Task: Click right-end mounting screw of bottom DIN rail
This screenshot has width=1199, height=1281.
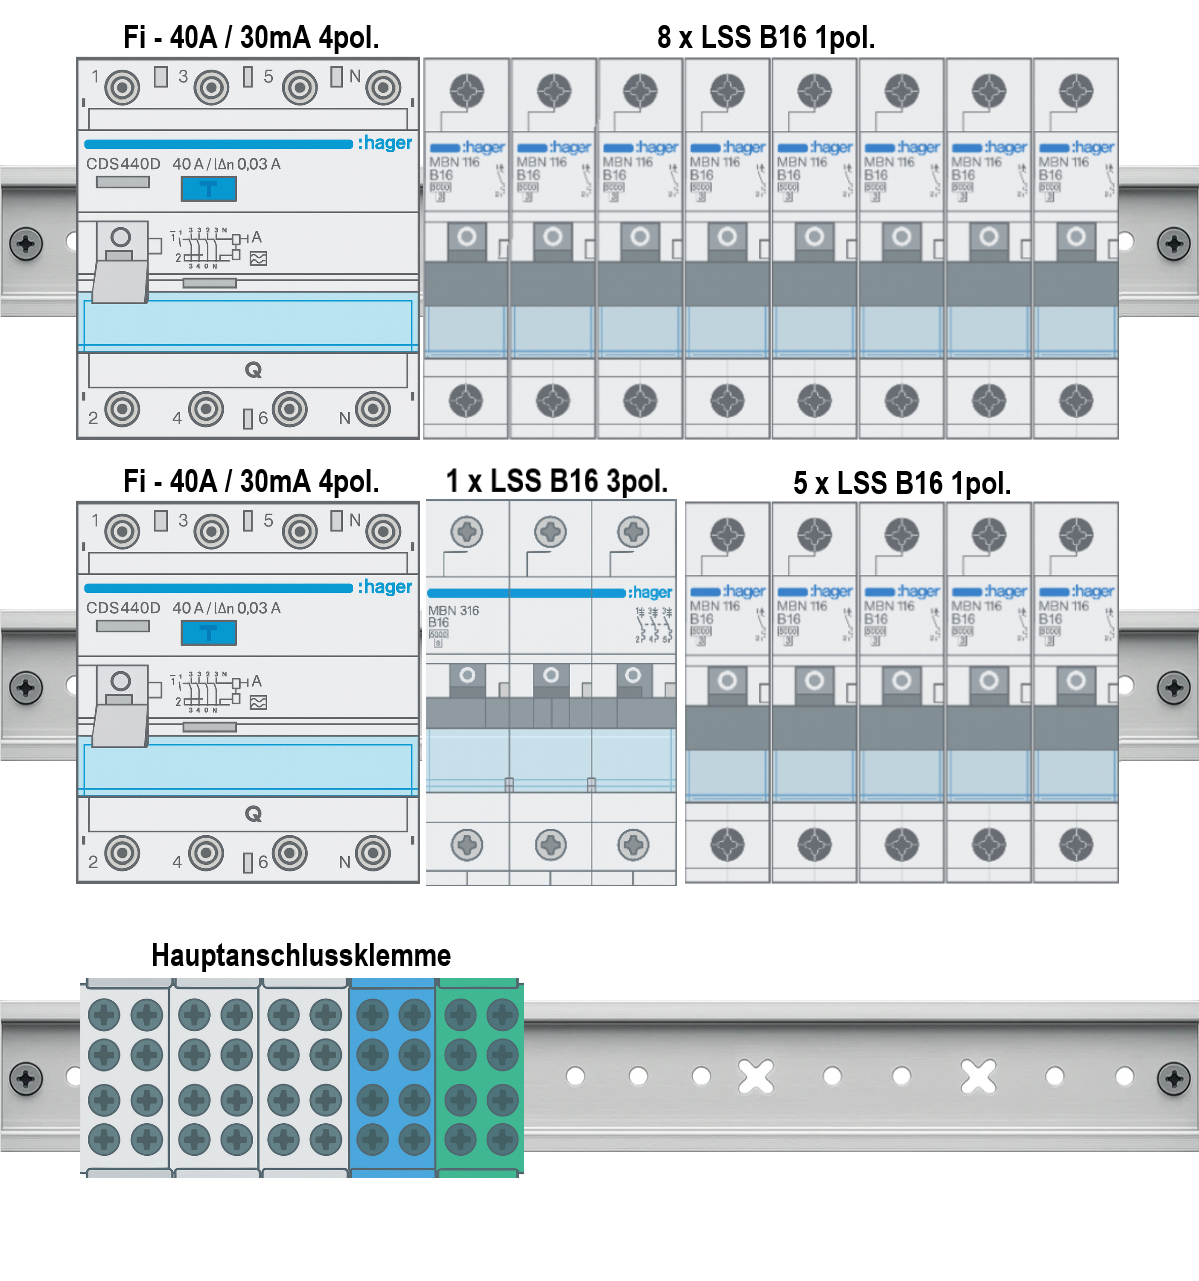Action: point(1173,1078)
